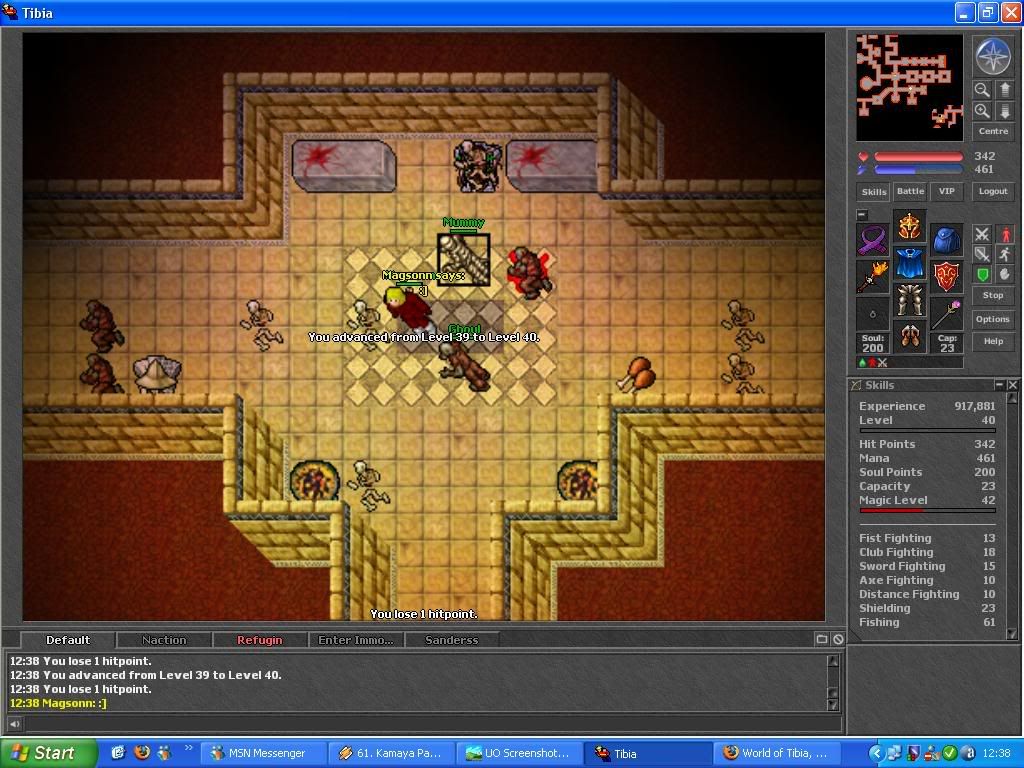The image size is (1024, 768).
Task: Open the Help button
Action: click(x=993, y=341)
